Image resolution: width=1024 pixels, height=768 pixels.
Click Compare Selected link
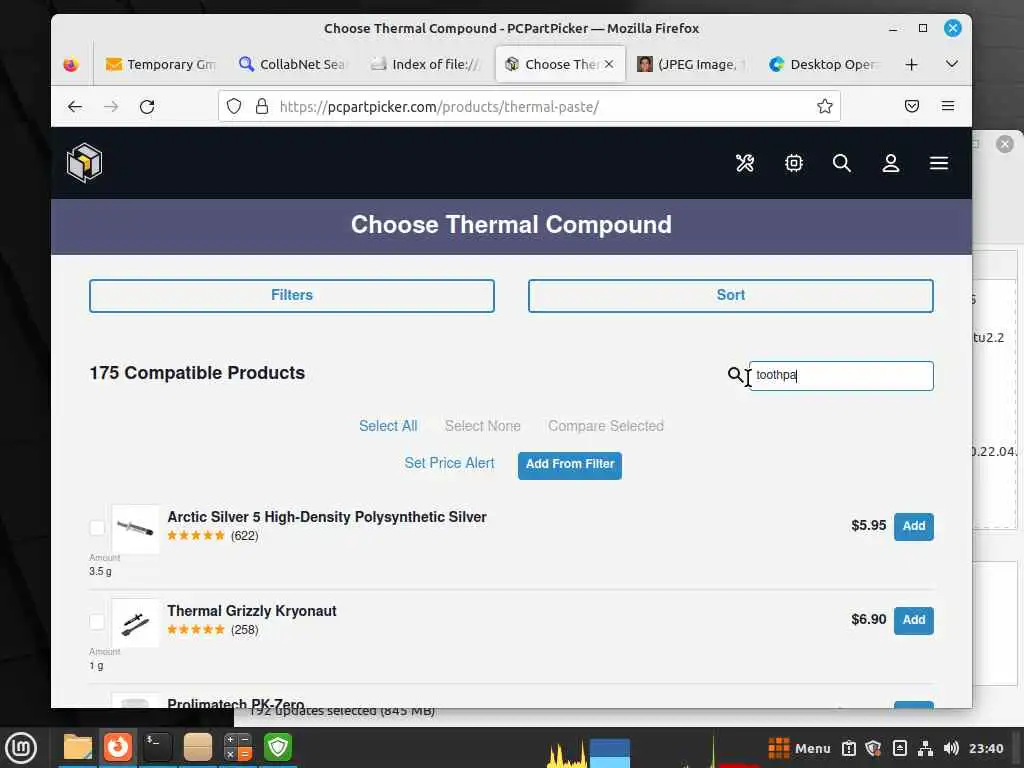point(606,426)
